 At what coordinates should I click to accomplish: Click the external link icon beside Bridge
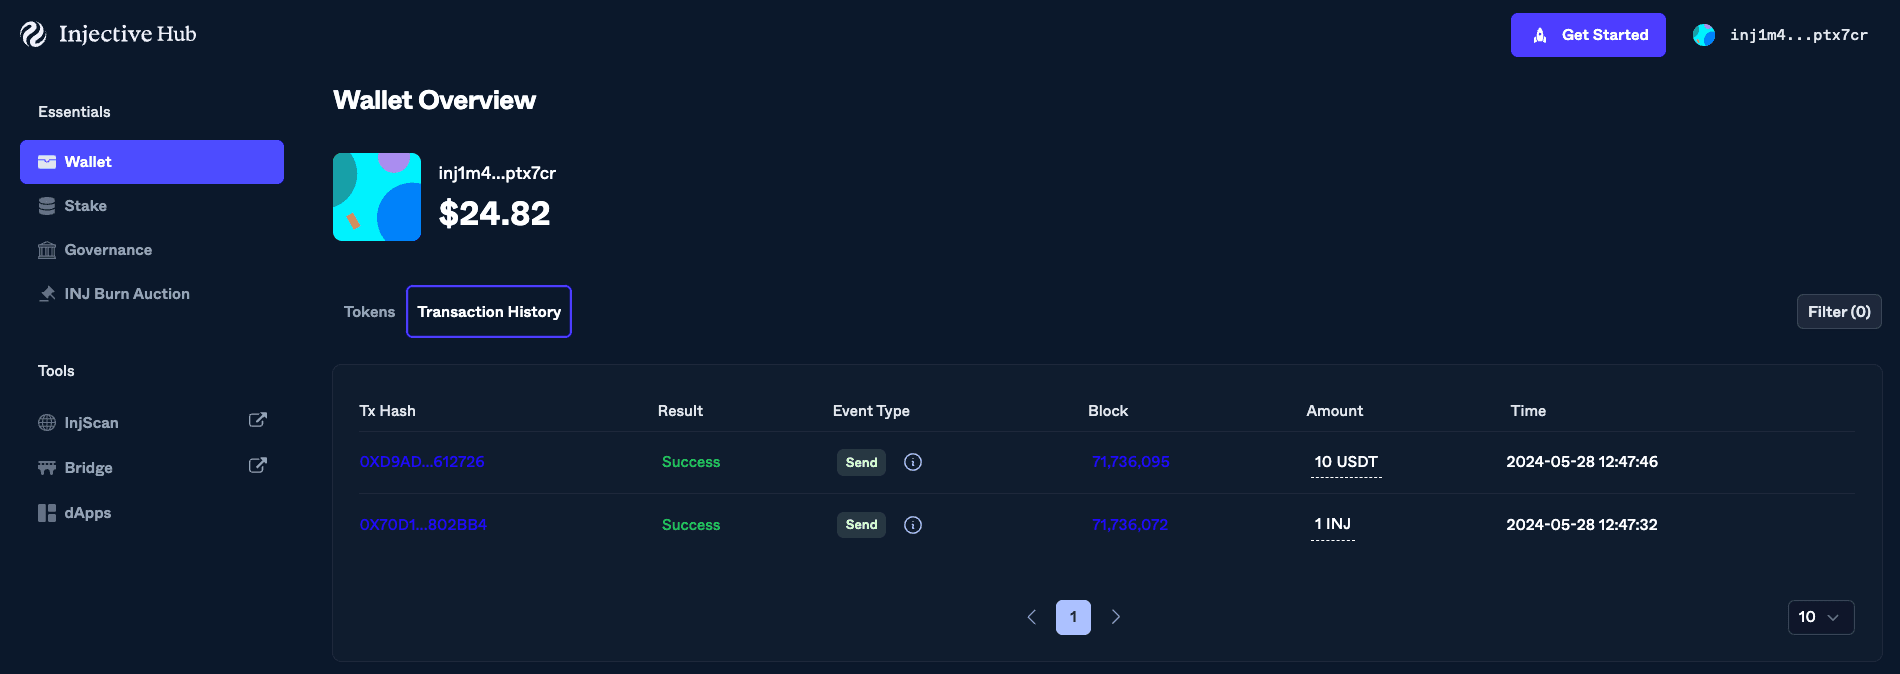(257, 465)
